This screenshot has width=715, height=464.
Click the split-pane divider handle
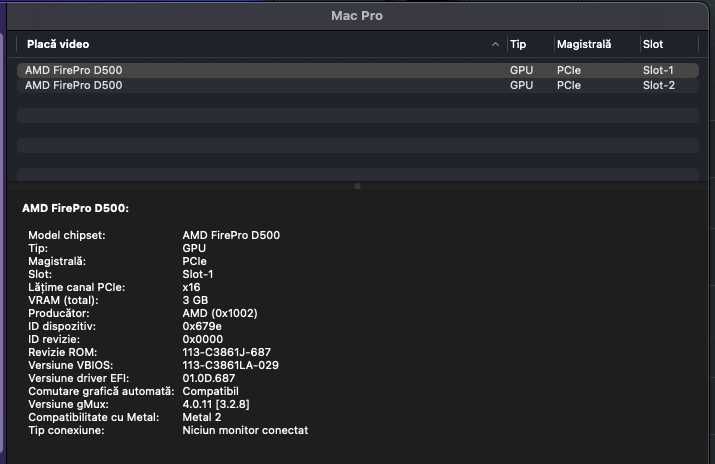[357, 186]
